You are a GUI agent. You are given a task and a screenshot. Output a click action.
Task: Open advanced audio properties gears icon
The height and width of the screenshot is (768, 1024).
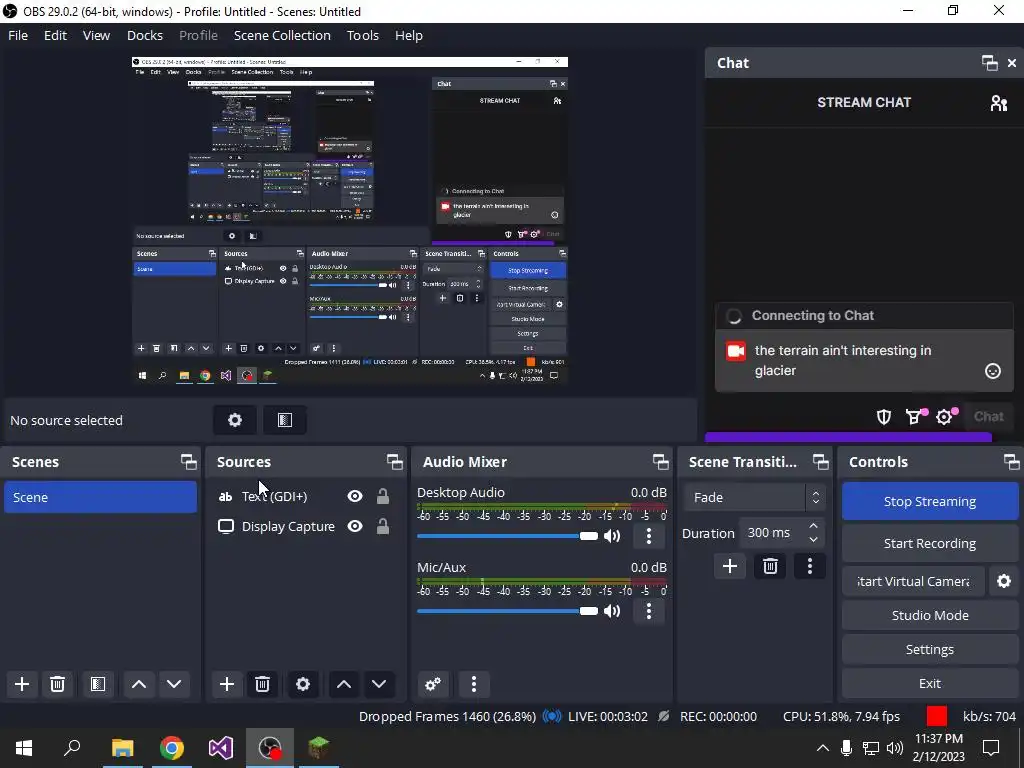(x=433, y=684)
